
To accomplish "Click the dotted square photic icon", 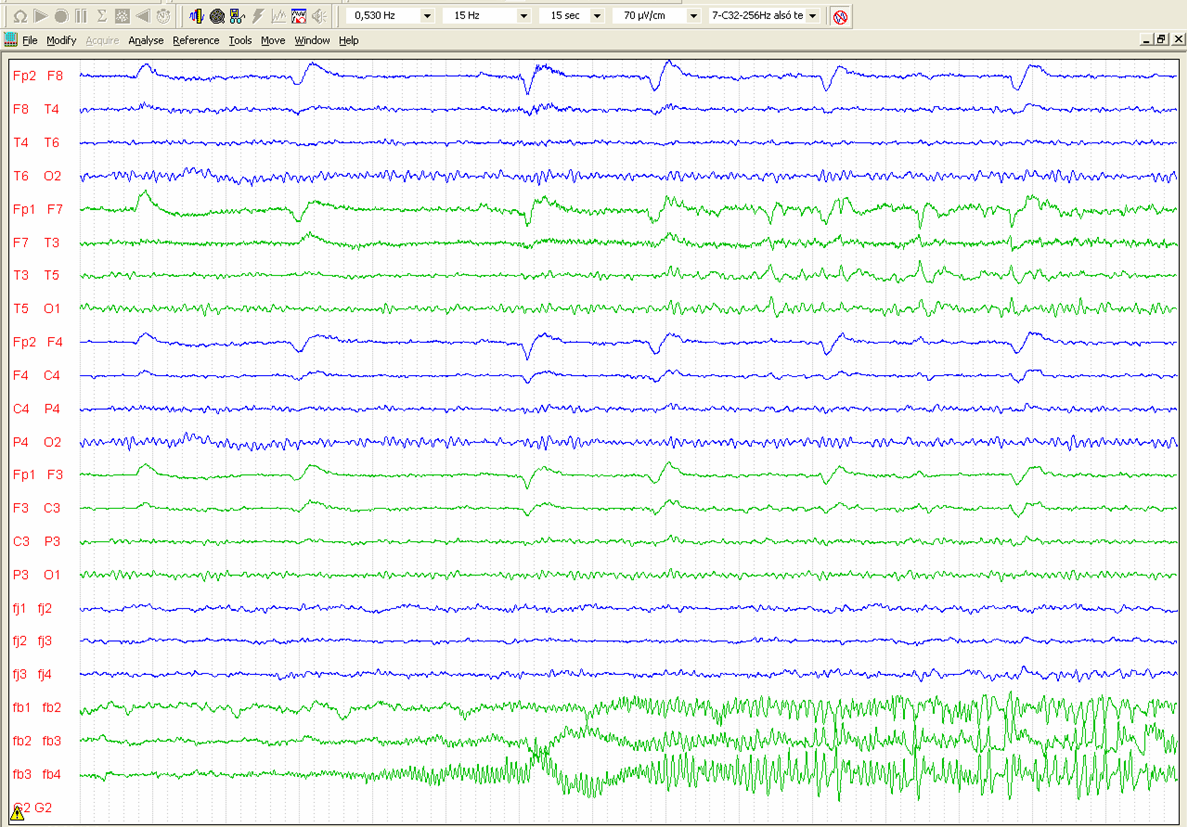I will (x=122, y=16).
